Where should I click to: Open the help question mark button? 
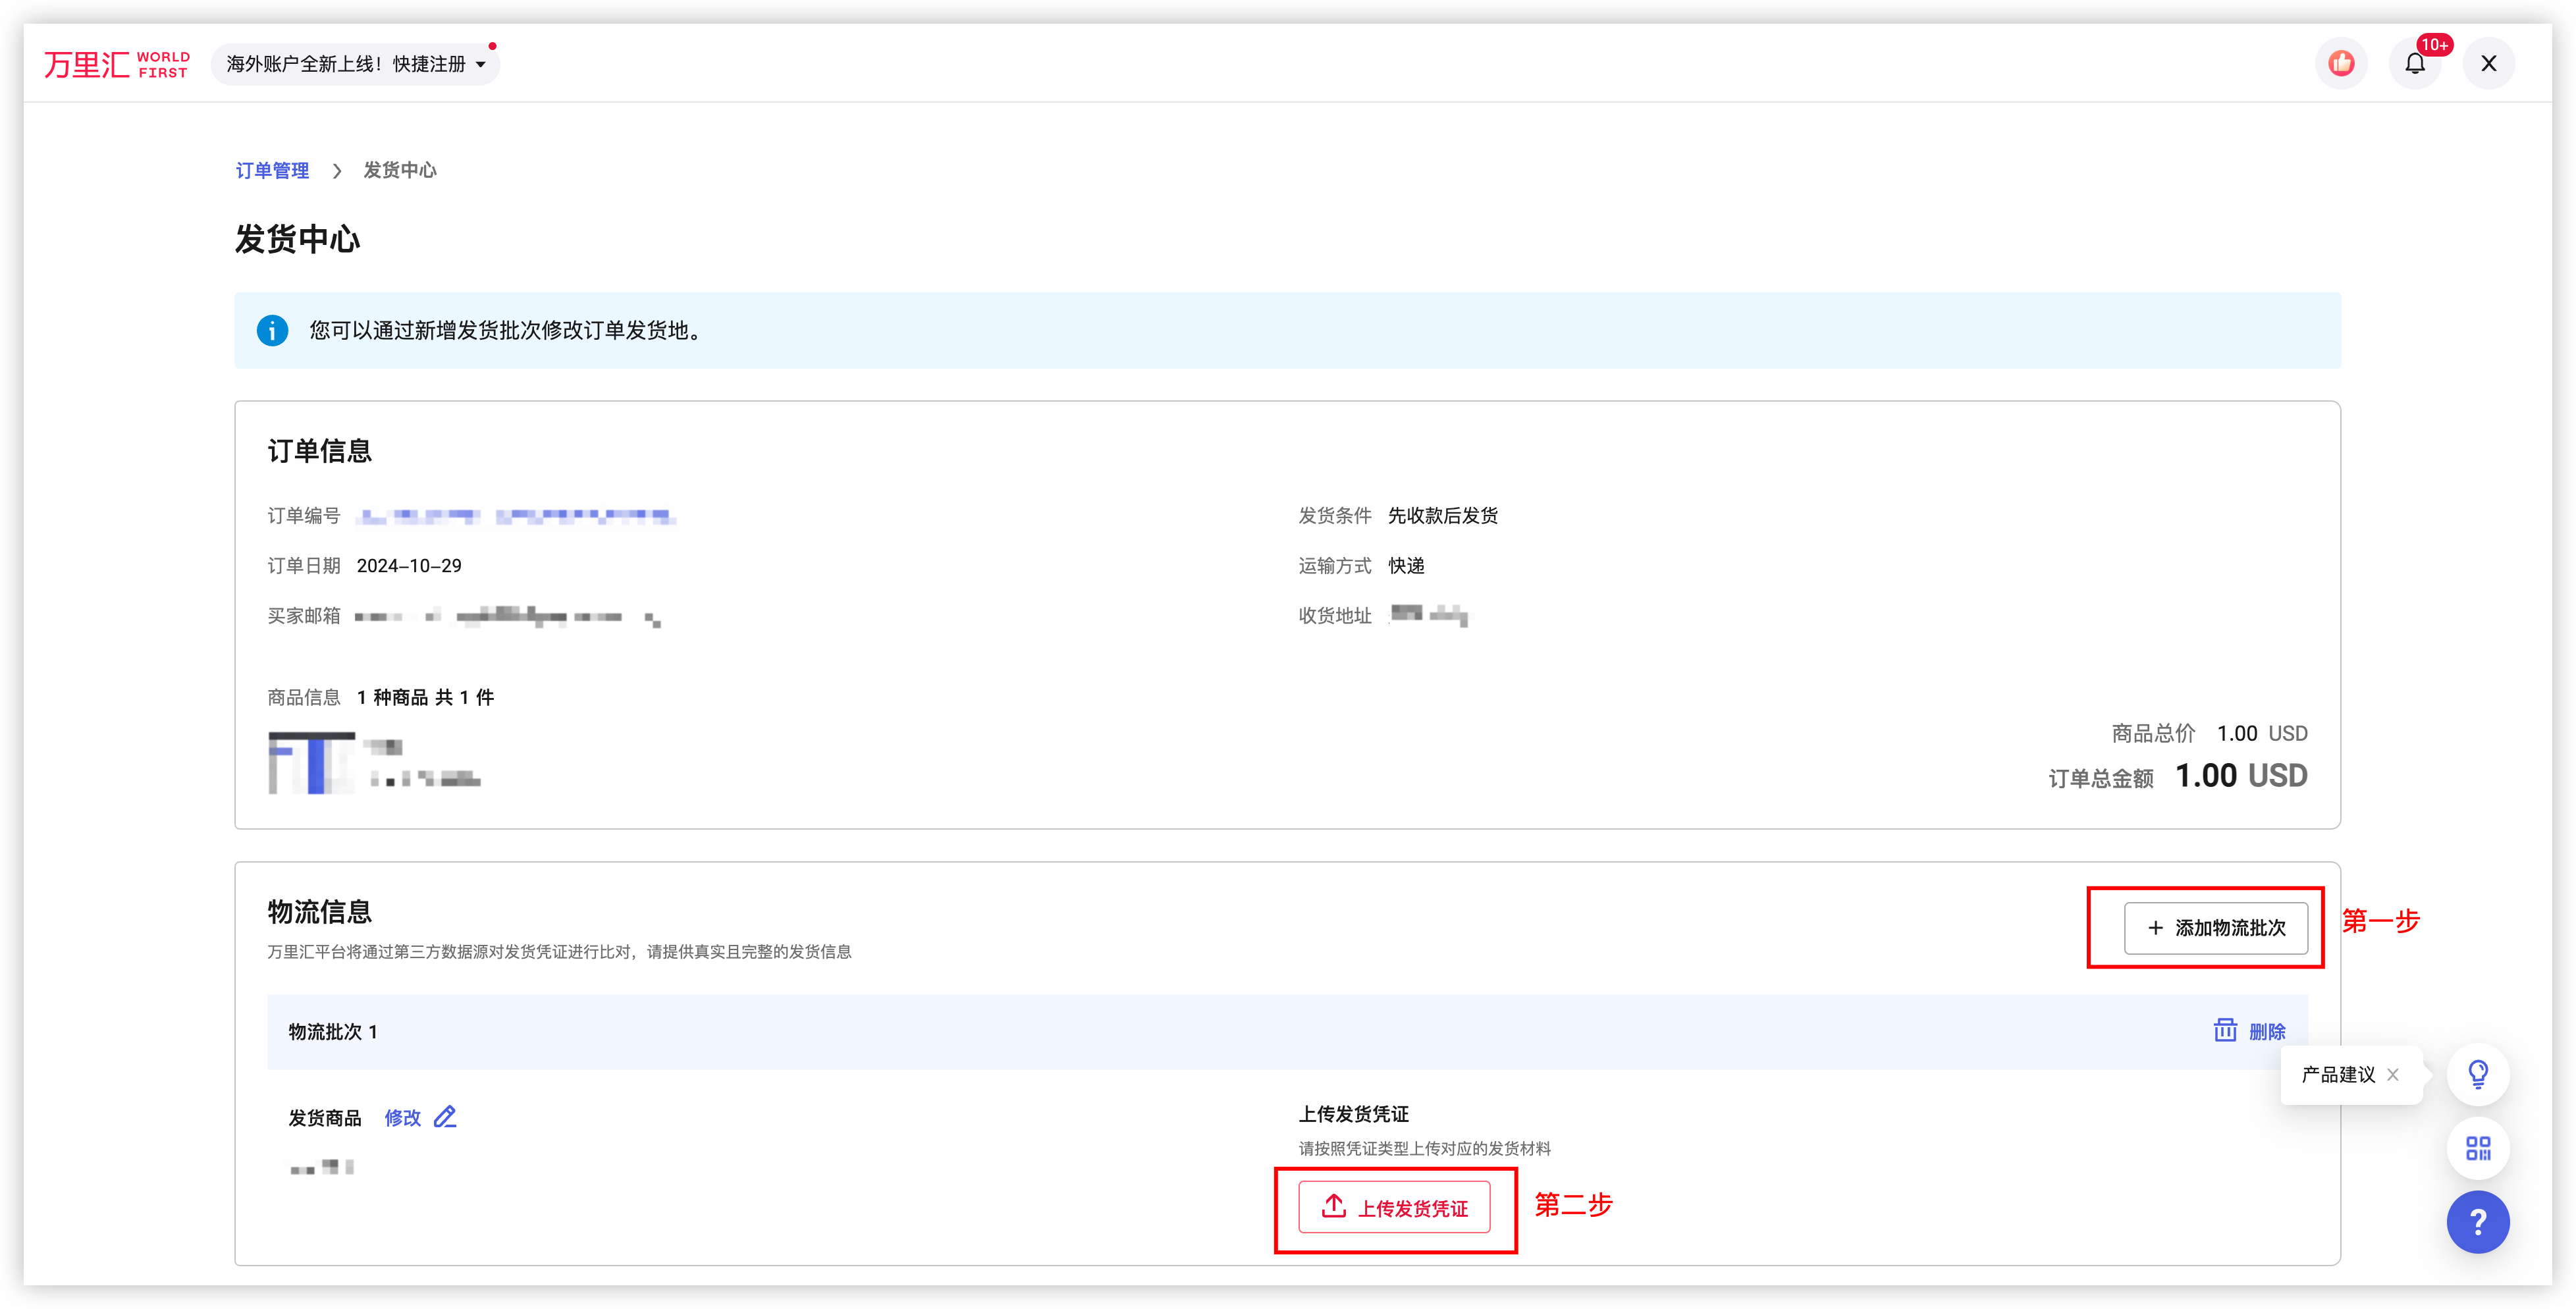(x=2477, y=1221)
